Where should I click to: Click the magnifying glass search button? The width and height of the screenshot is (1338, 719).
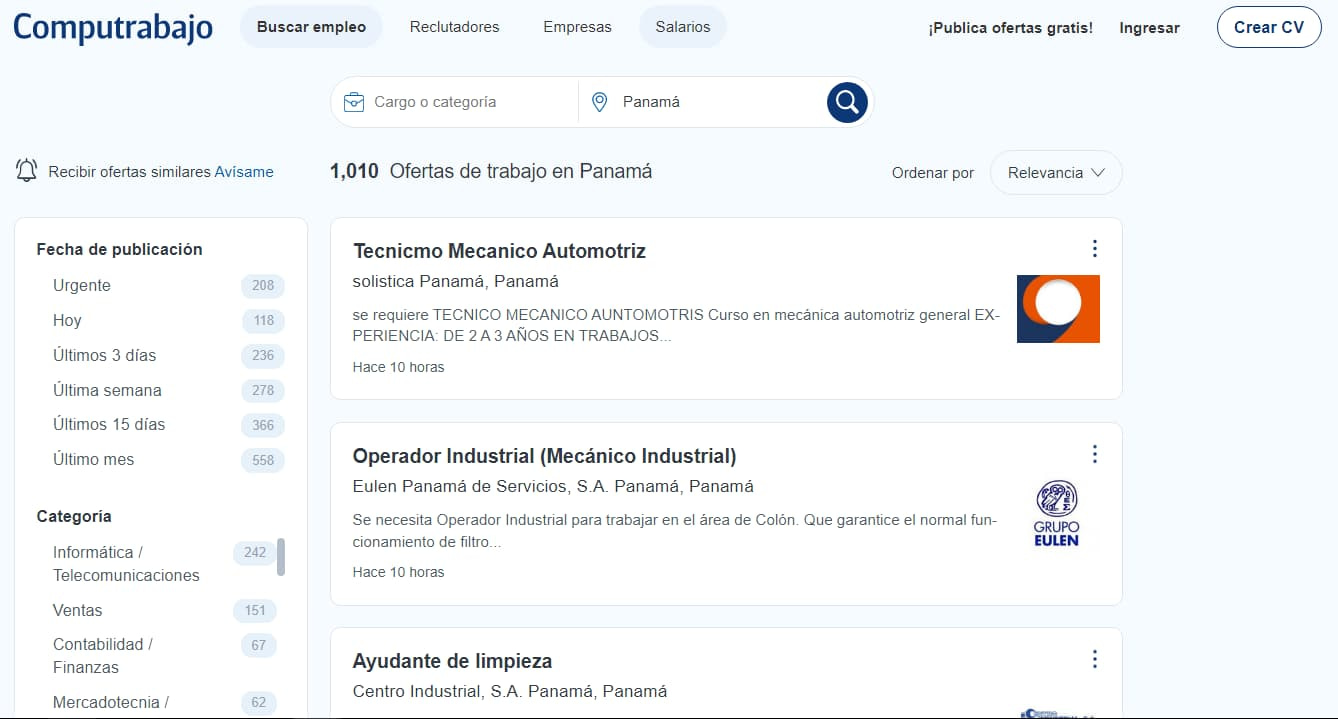coord(847,102)
